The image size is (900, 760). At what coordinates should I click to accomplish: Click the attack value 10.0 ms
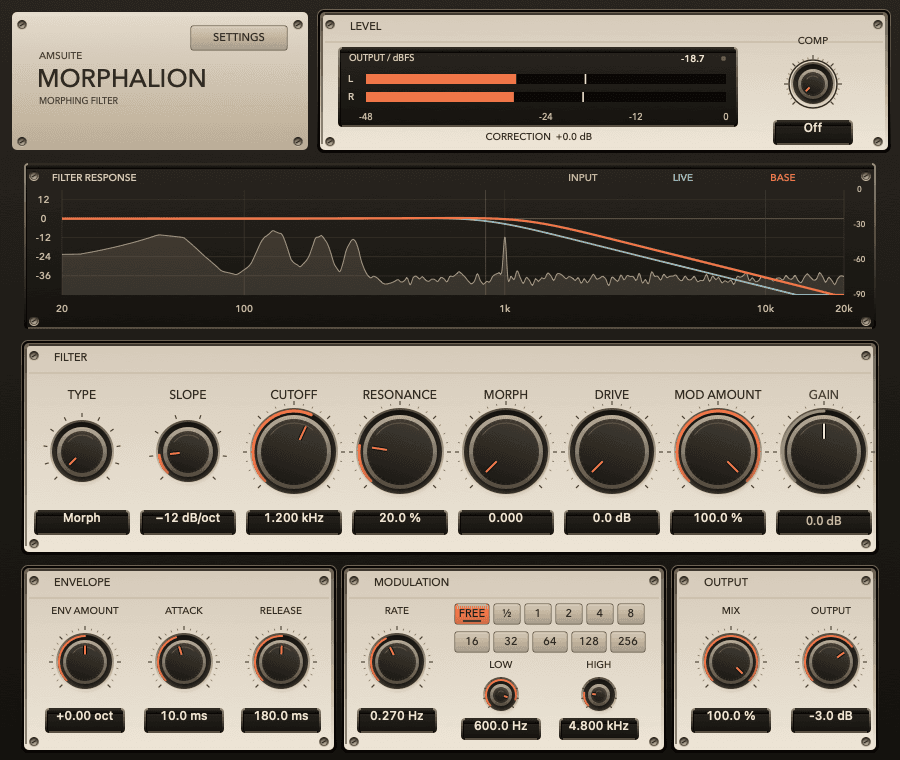184,719
